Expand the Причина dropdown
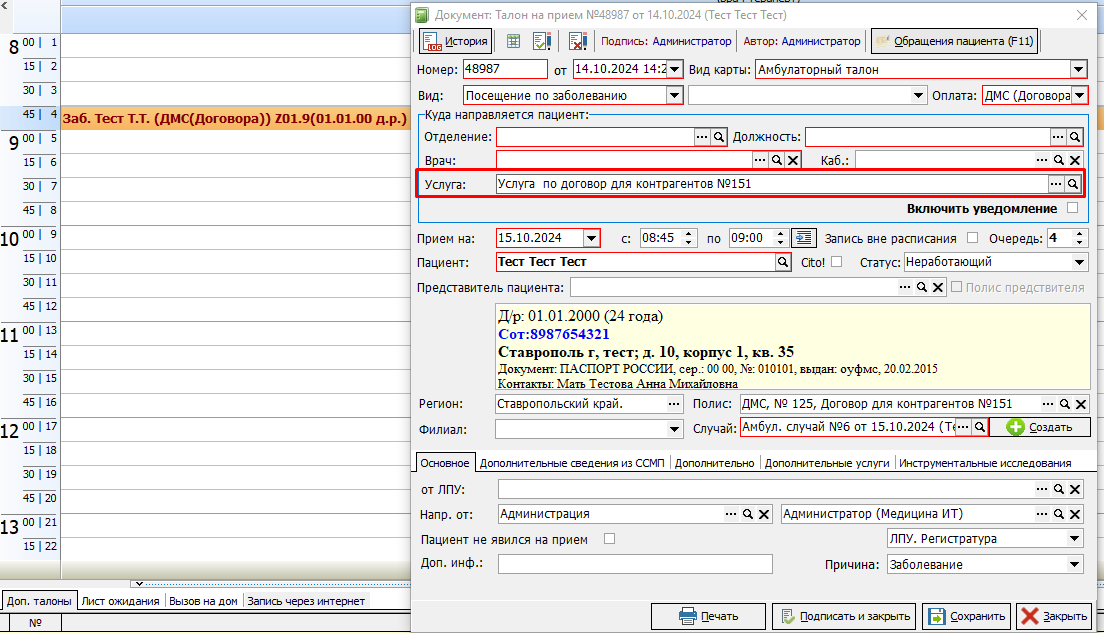The width and height of the screenshot is (1104, 633). 1074,565
